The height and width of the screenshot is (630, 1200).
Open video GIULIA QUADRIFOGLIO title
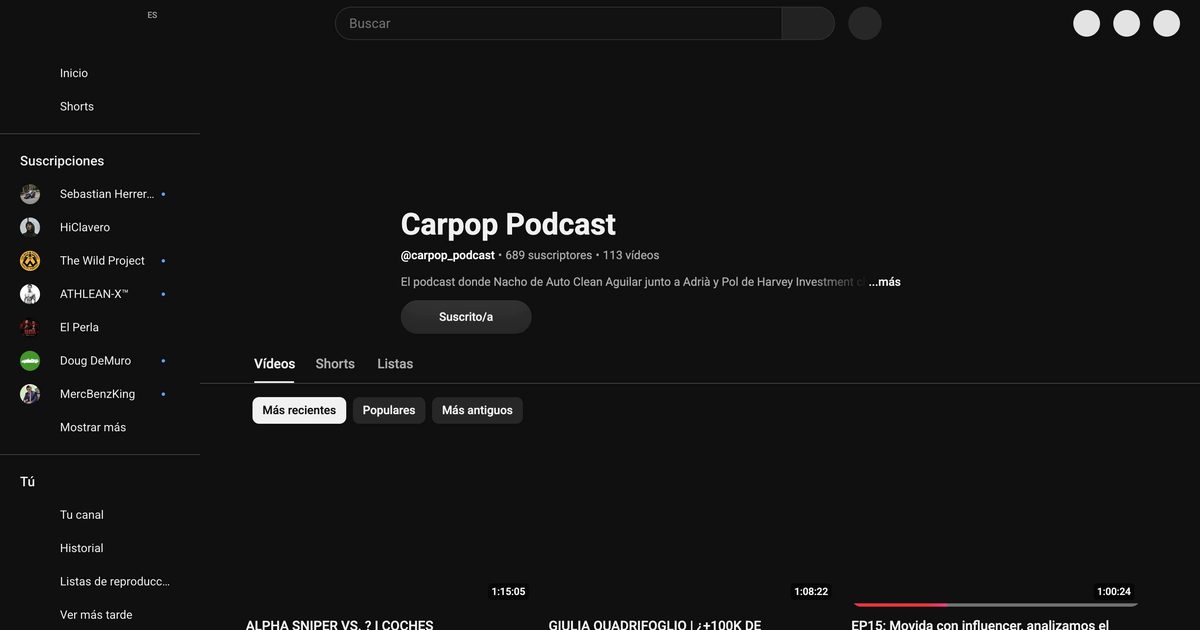click(655, 624)
